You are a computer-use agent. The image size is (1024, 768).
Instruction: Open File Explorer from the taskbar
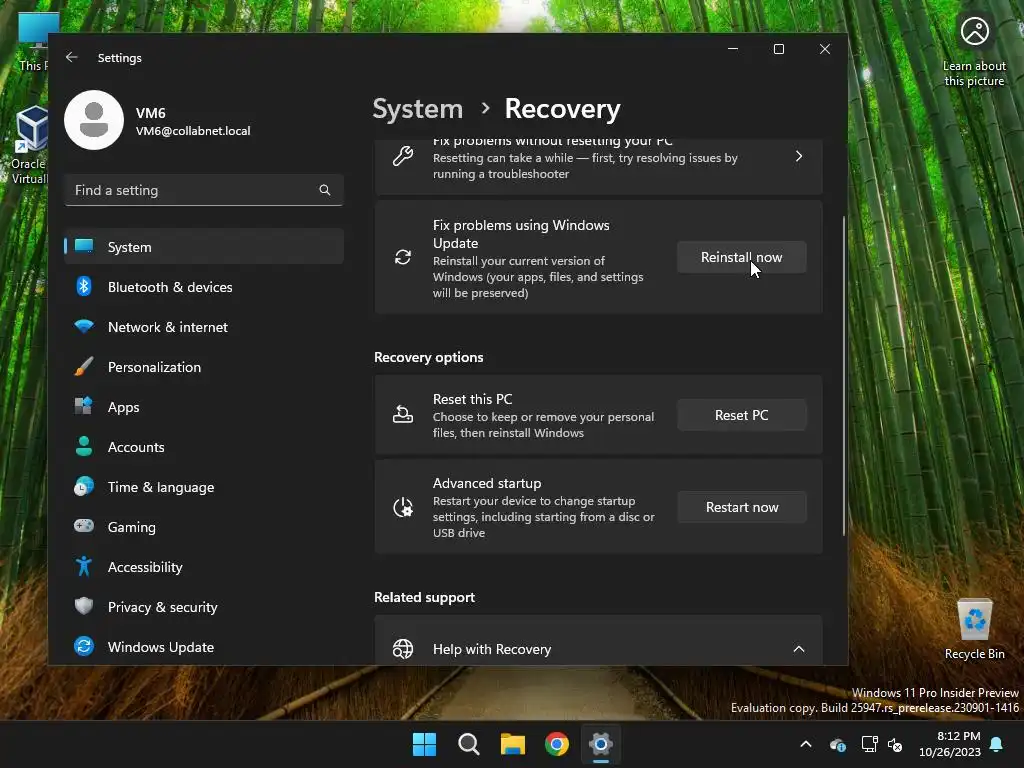(513, 744)
